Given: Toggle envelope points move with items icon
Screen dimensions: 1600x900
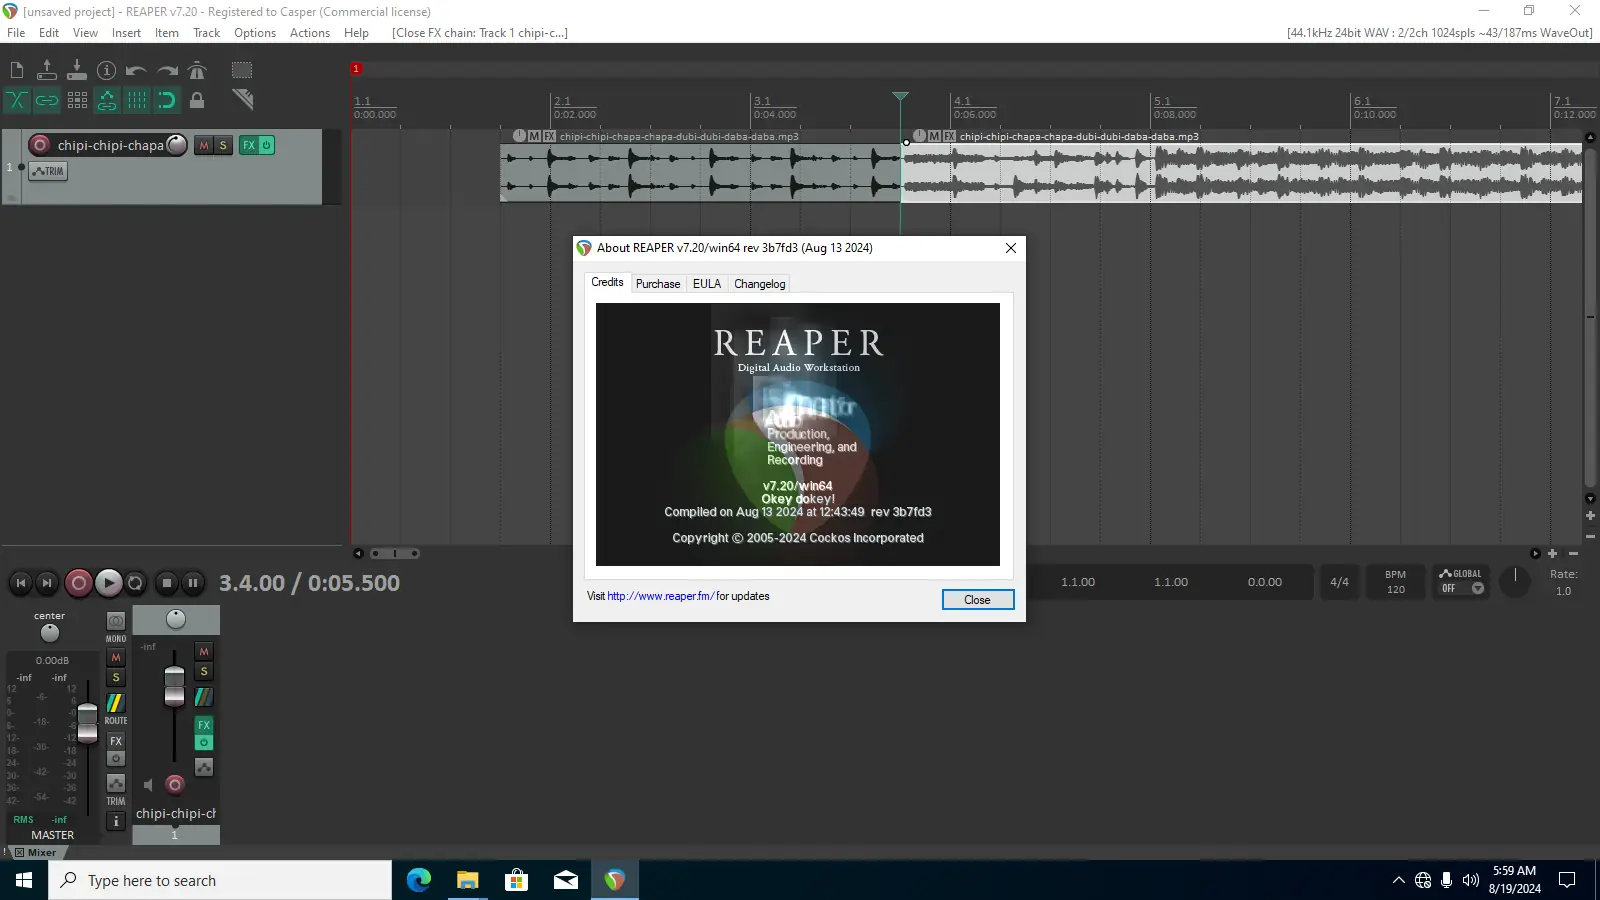Looking at the screenshot, I should pos(107,100).
